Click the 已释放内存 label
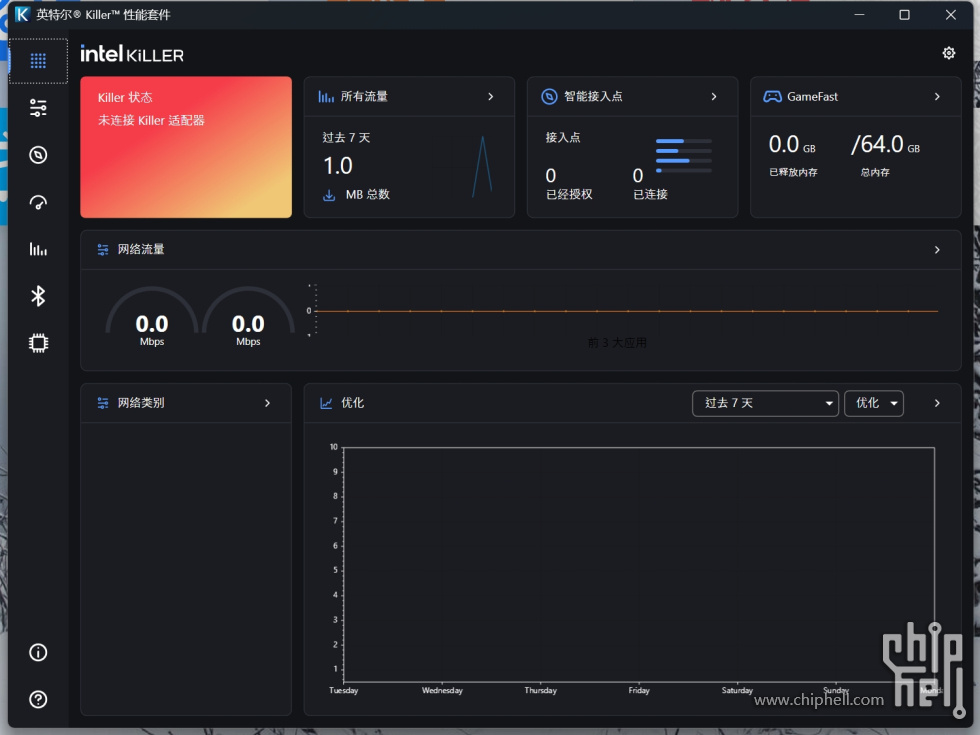The image size is (980, 735). [793, 172]
